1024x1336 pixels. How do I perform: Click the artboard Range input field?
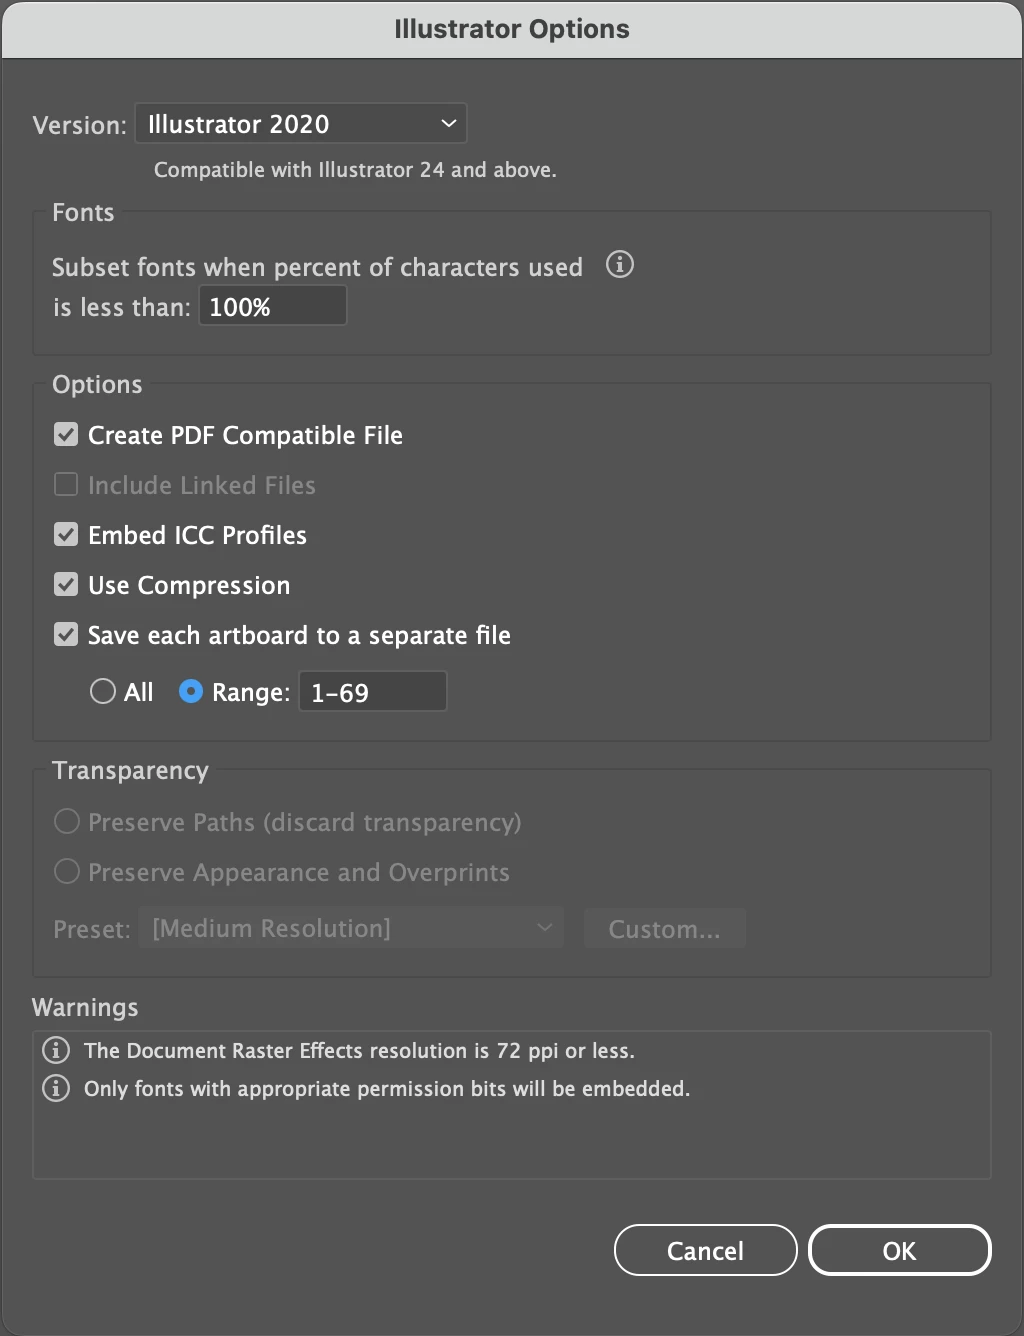click(x=372, y=692)
